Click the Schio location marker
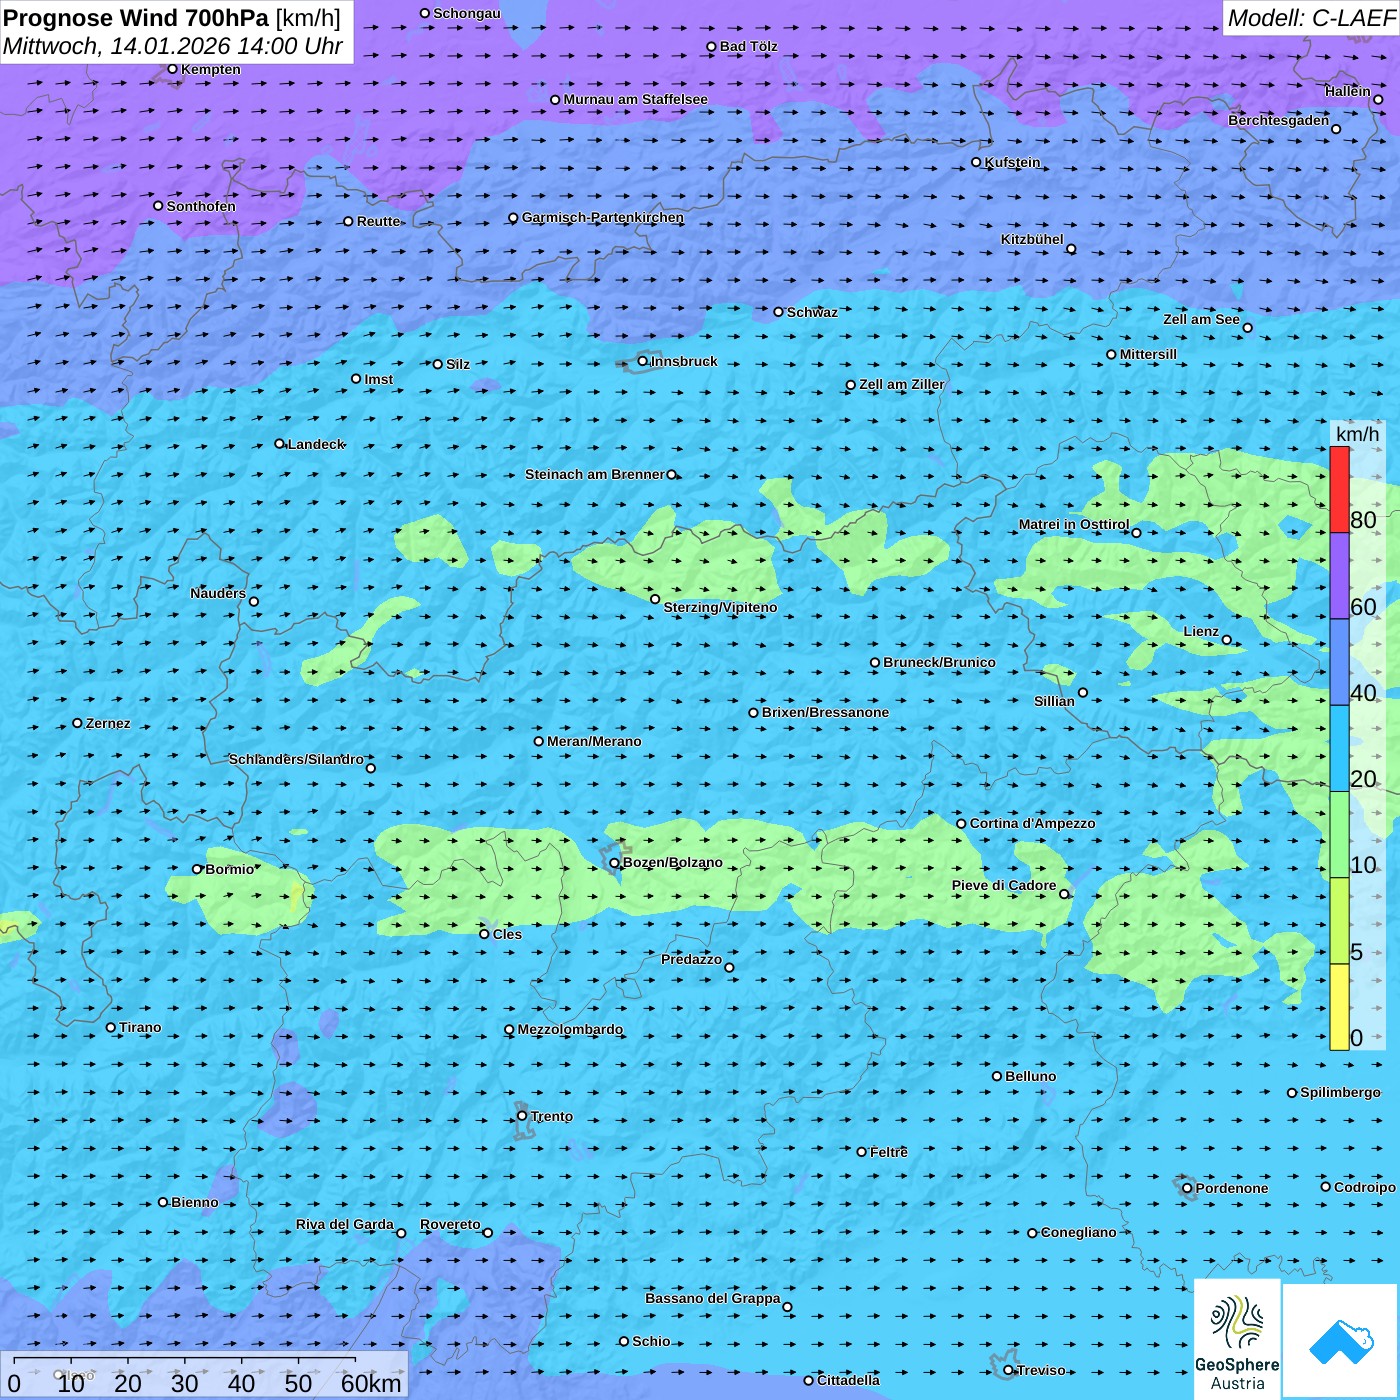The height and width of the screenshot is (1400, 1400). (624, 1341)
